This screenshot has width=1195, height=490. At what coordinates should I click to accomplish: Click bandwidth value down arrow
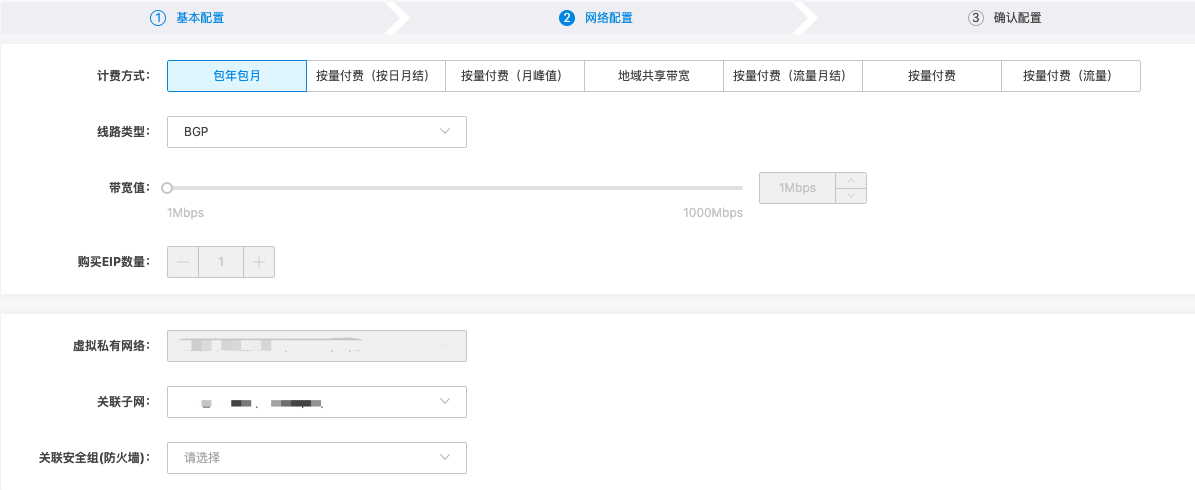(x=850, y=196)
